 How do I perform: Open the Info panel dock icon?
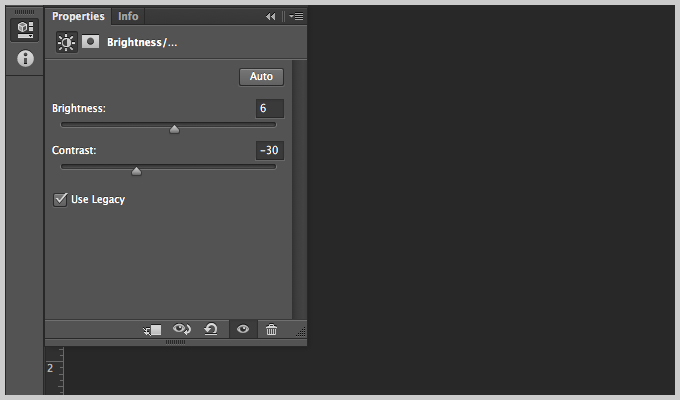click(25, 58)
